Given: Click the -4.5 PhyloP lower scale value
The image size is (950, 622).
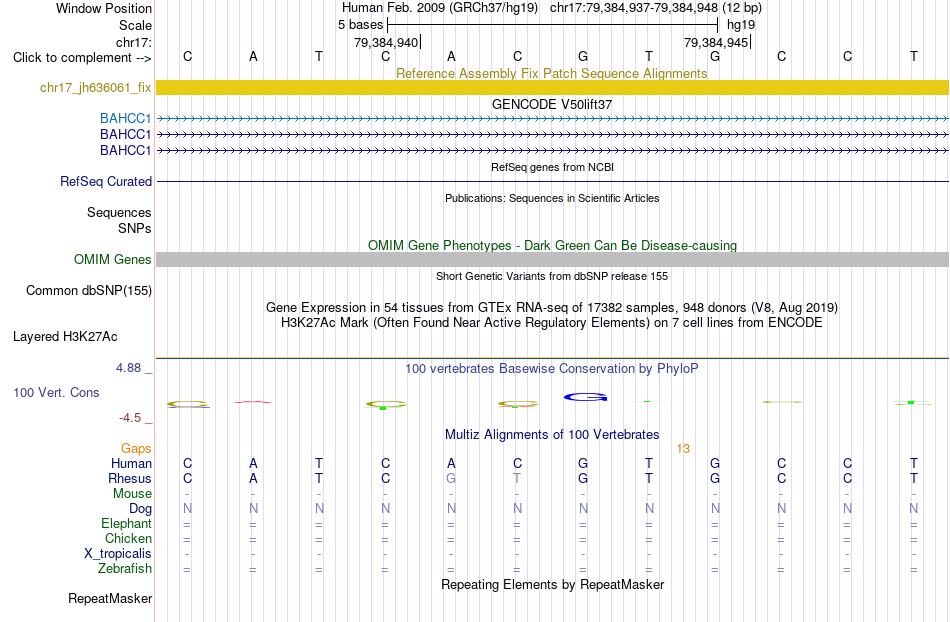Looking at the screenshot, I should coord(130,418).
